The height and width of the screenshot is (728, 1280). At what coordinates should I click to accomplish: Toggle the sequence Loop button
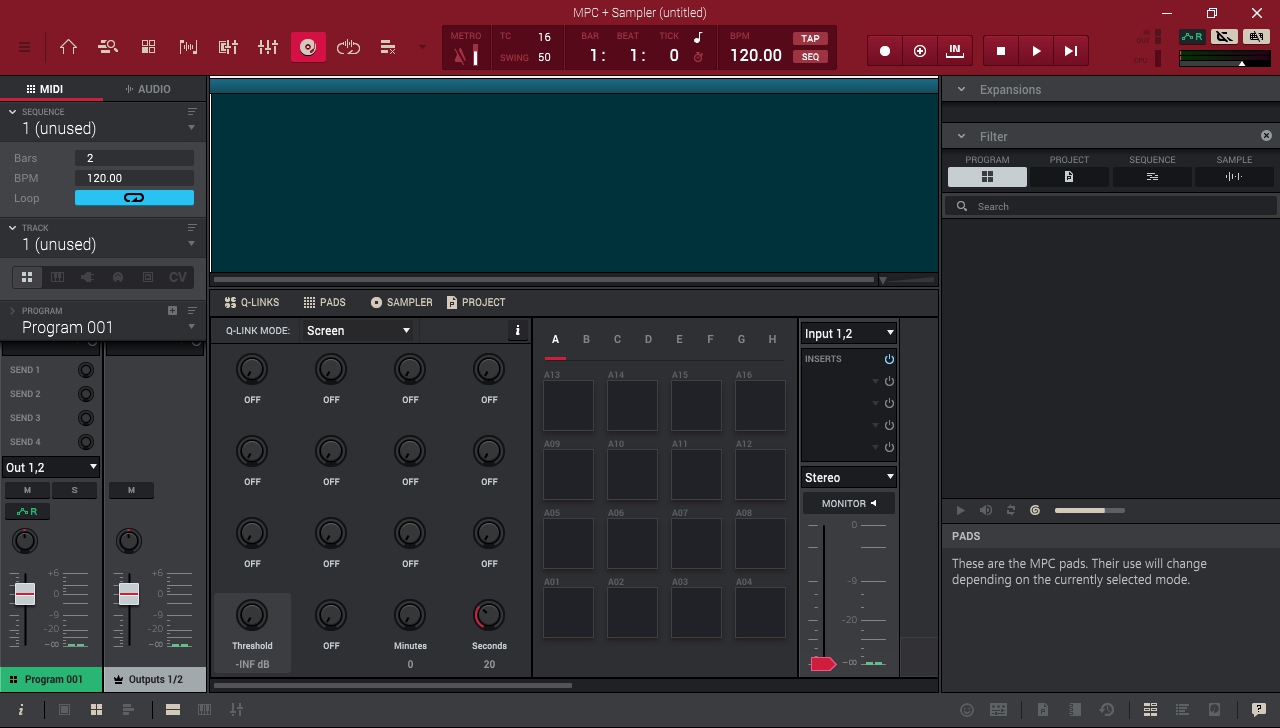(134, 198)
